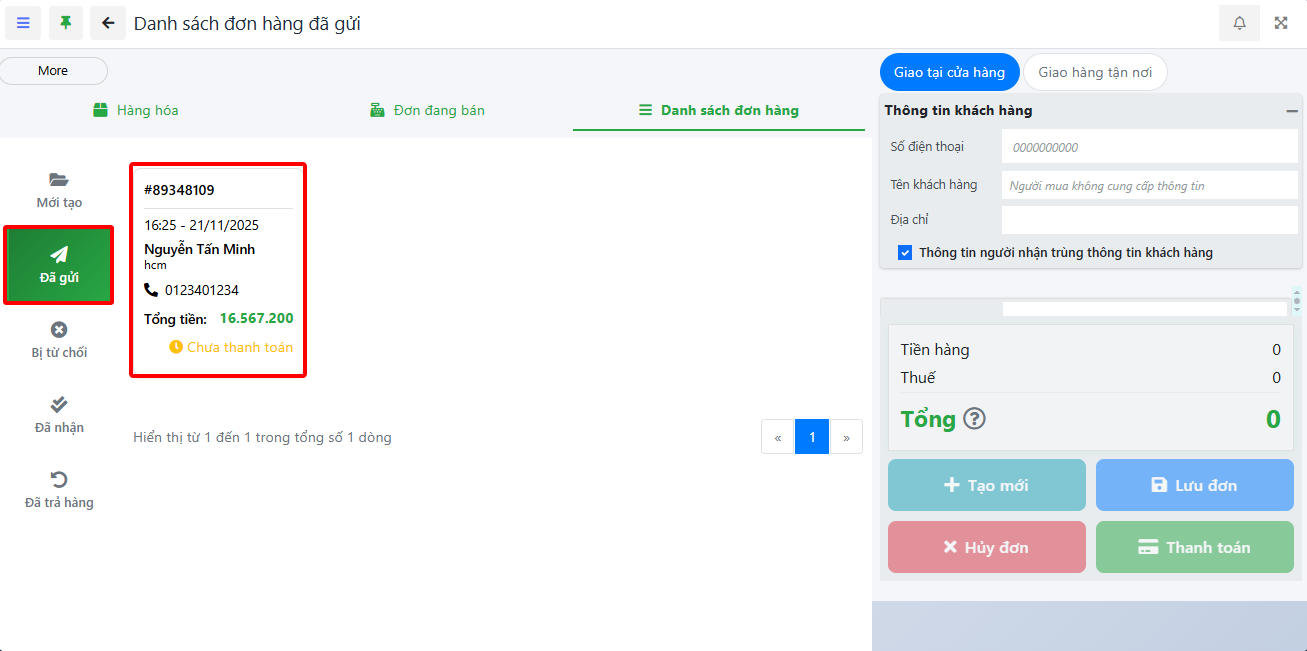Switch to the Hàng hóa tab

[x=136, y=110]
